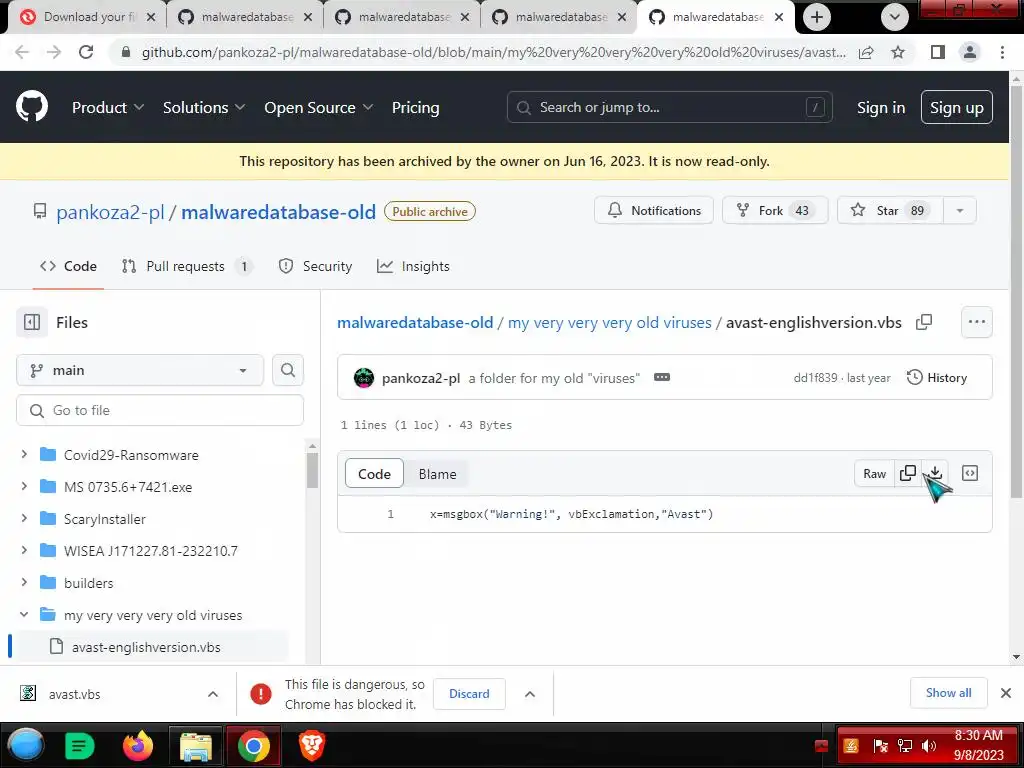Screen dimensions: 1024x768
Task: Open avast.vbs download options chevron
Action: (x=213, y=694)
